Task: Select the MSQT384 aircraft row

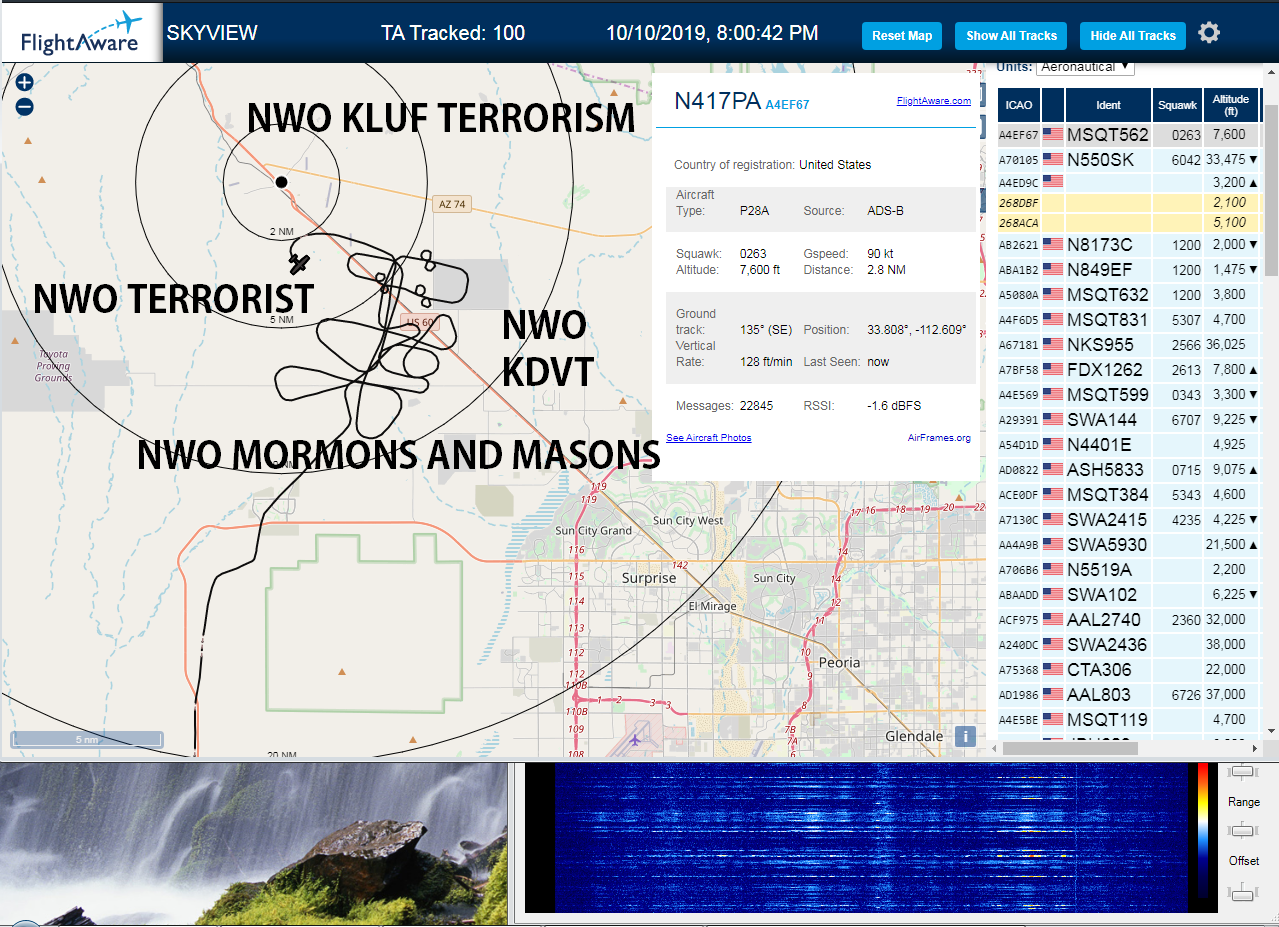Action: pyautogui.click(x=1129, y=494)
